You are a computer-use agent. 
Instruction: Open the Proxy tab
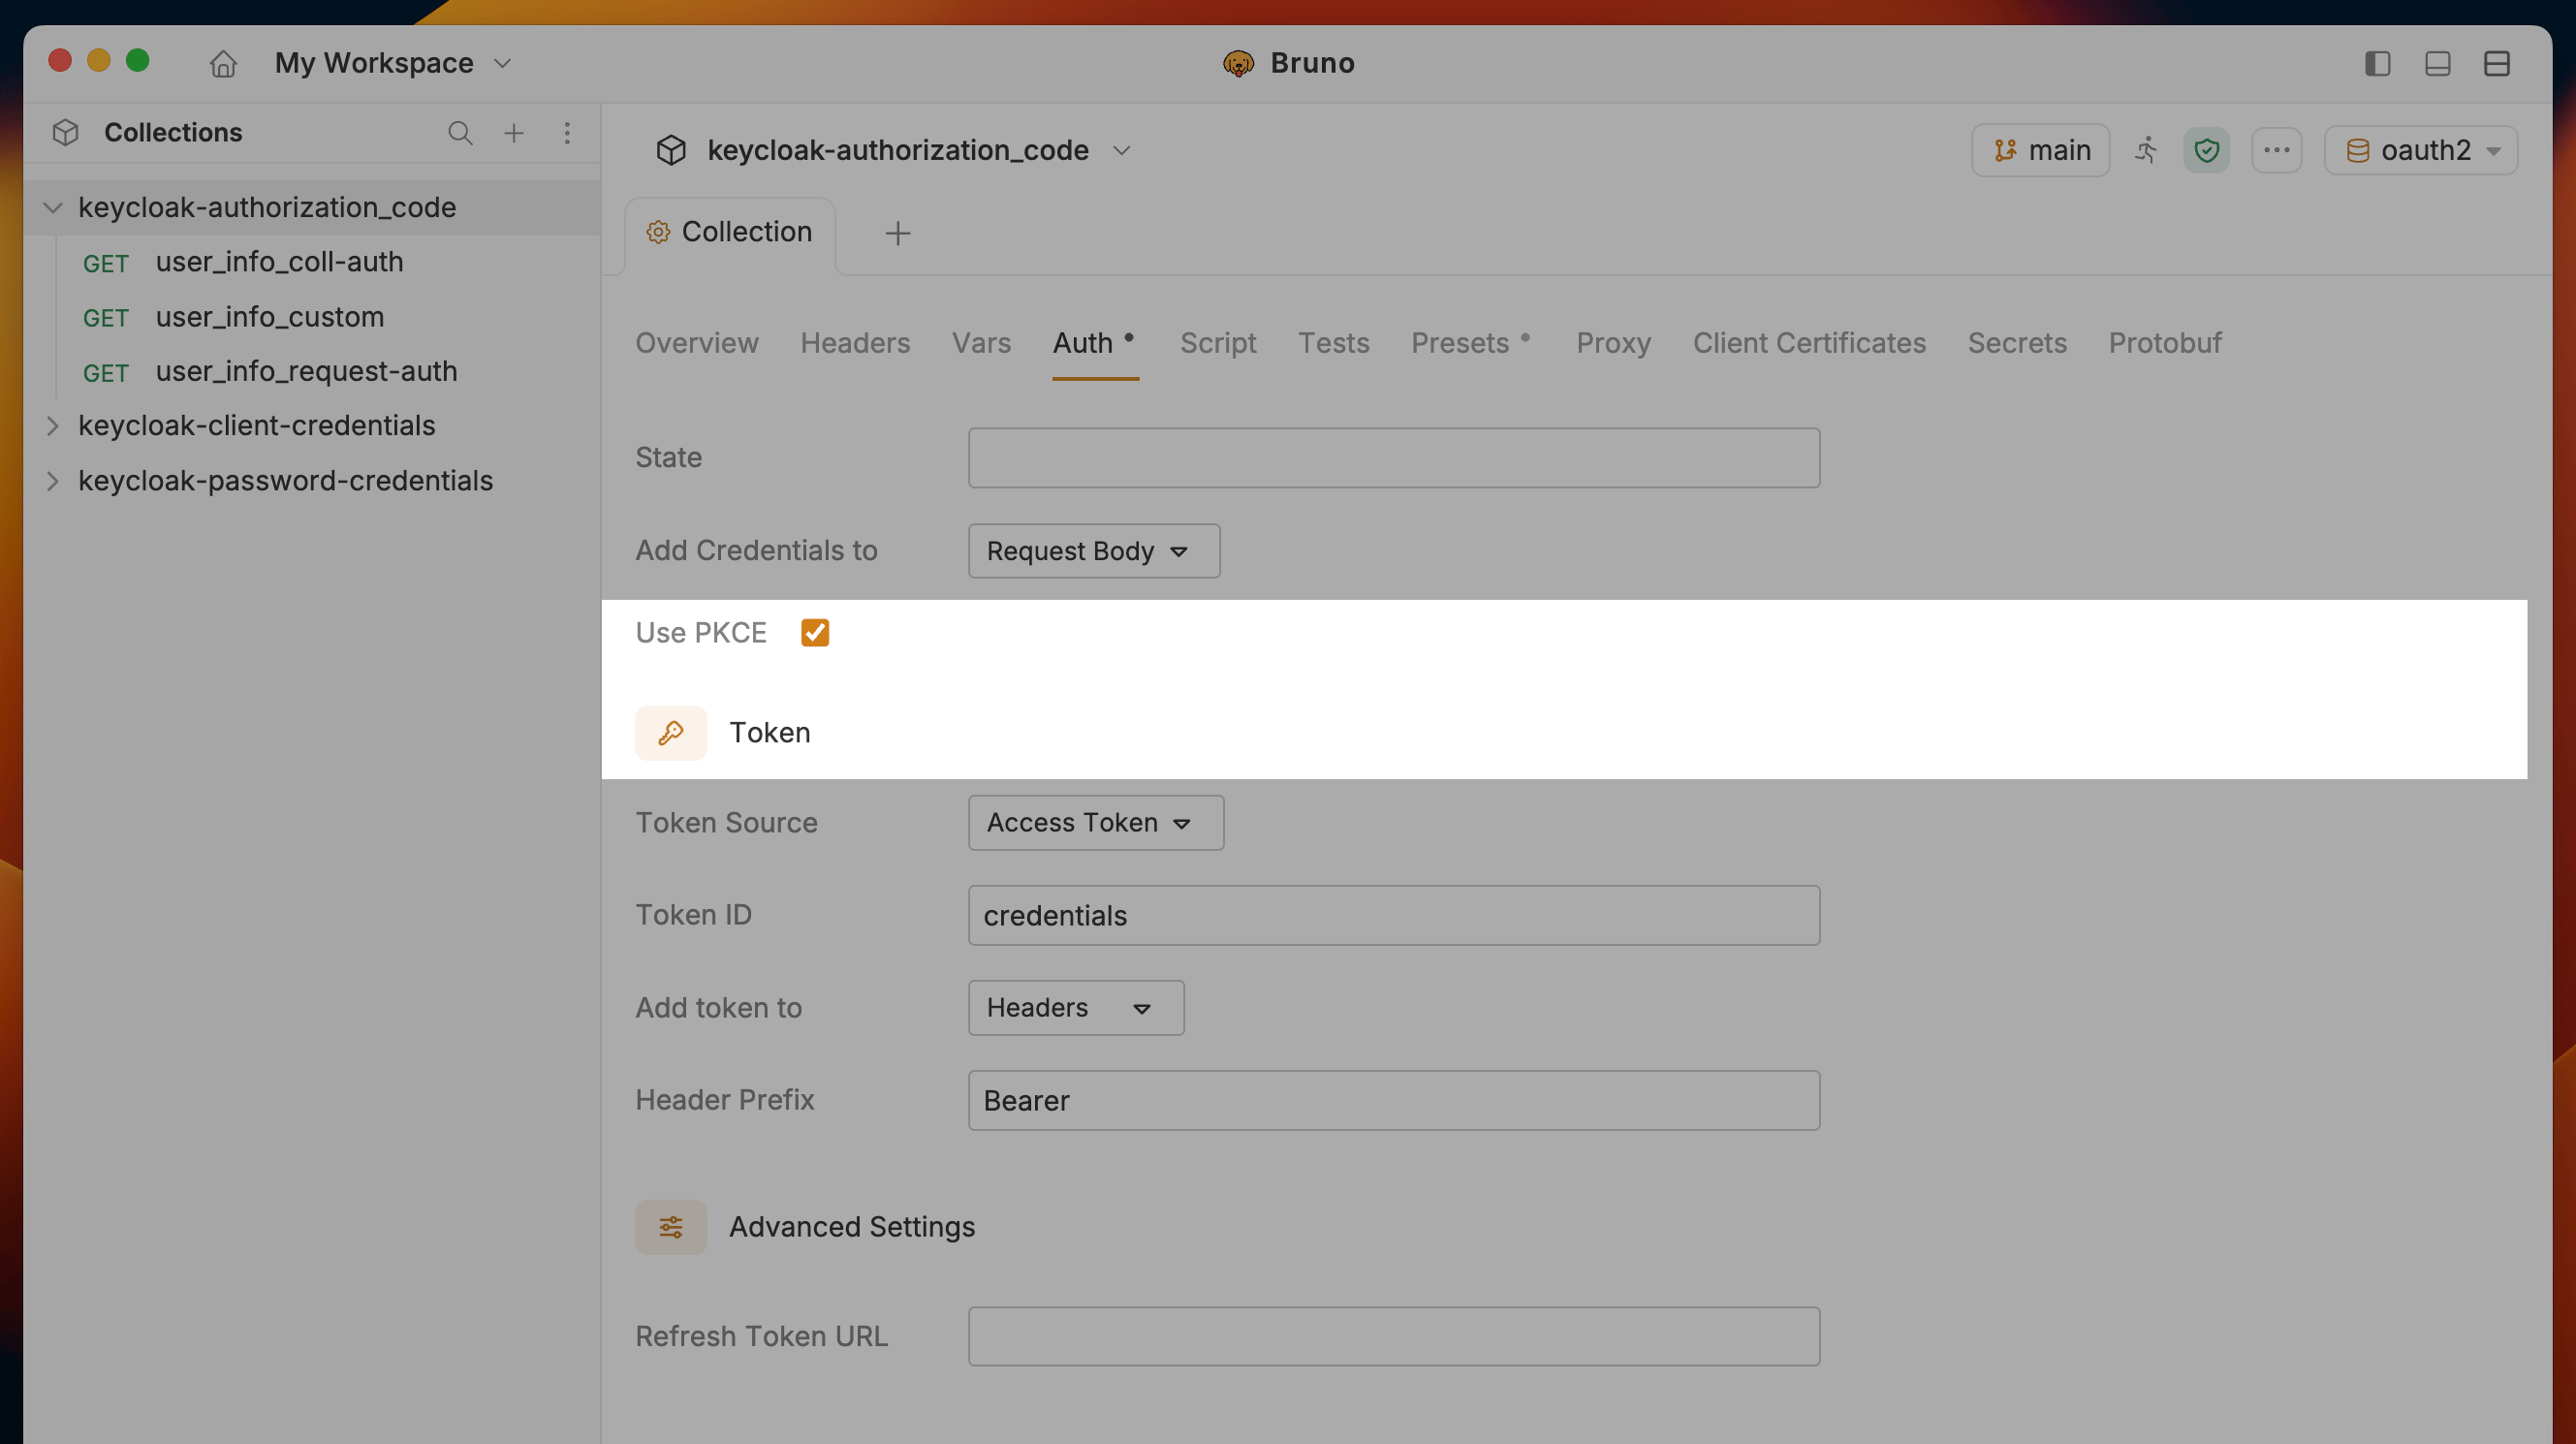click(1613, 343)
